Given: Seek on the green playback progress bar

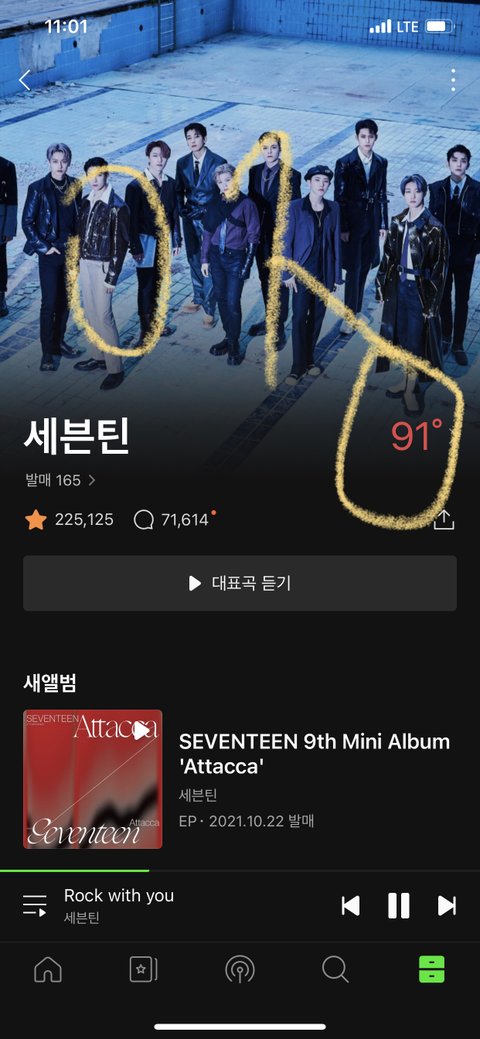Looking at the screenshot, I should click(x=240, y=871).
